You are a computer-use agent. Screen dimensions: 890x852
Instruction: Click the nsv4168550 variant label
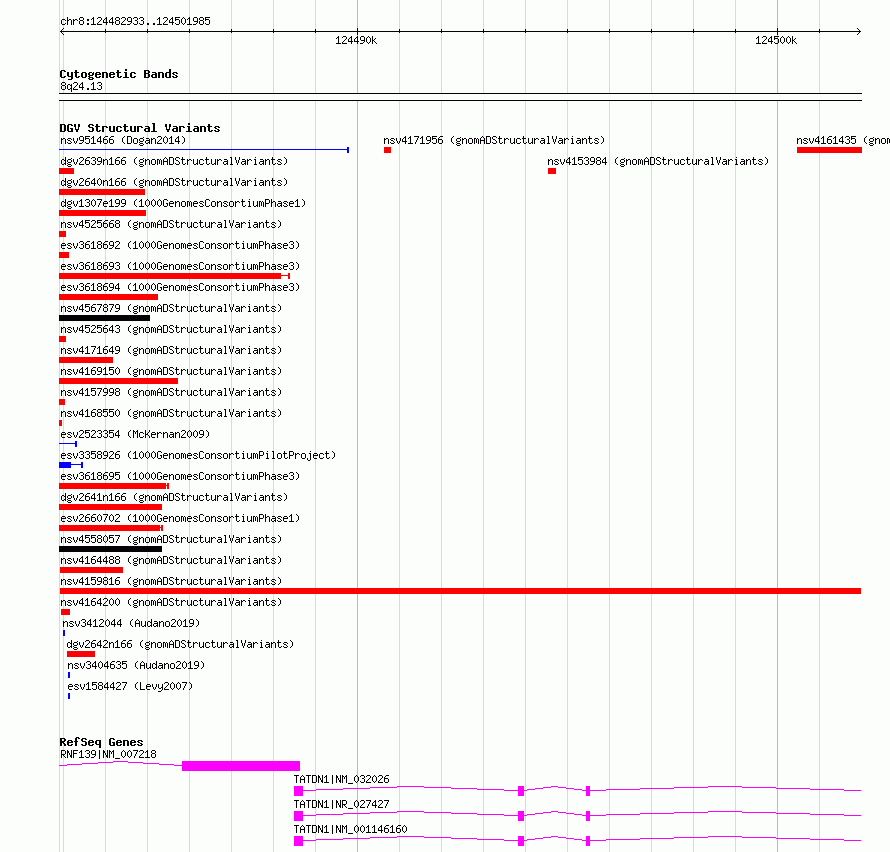click(x=171, y=413)
